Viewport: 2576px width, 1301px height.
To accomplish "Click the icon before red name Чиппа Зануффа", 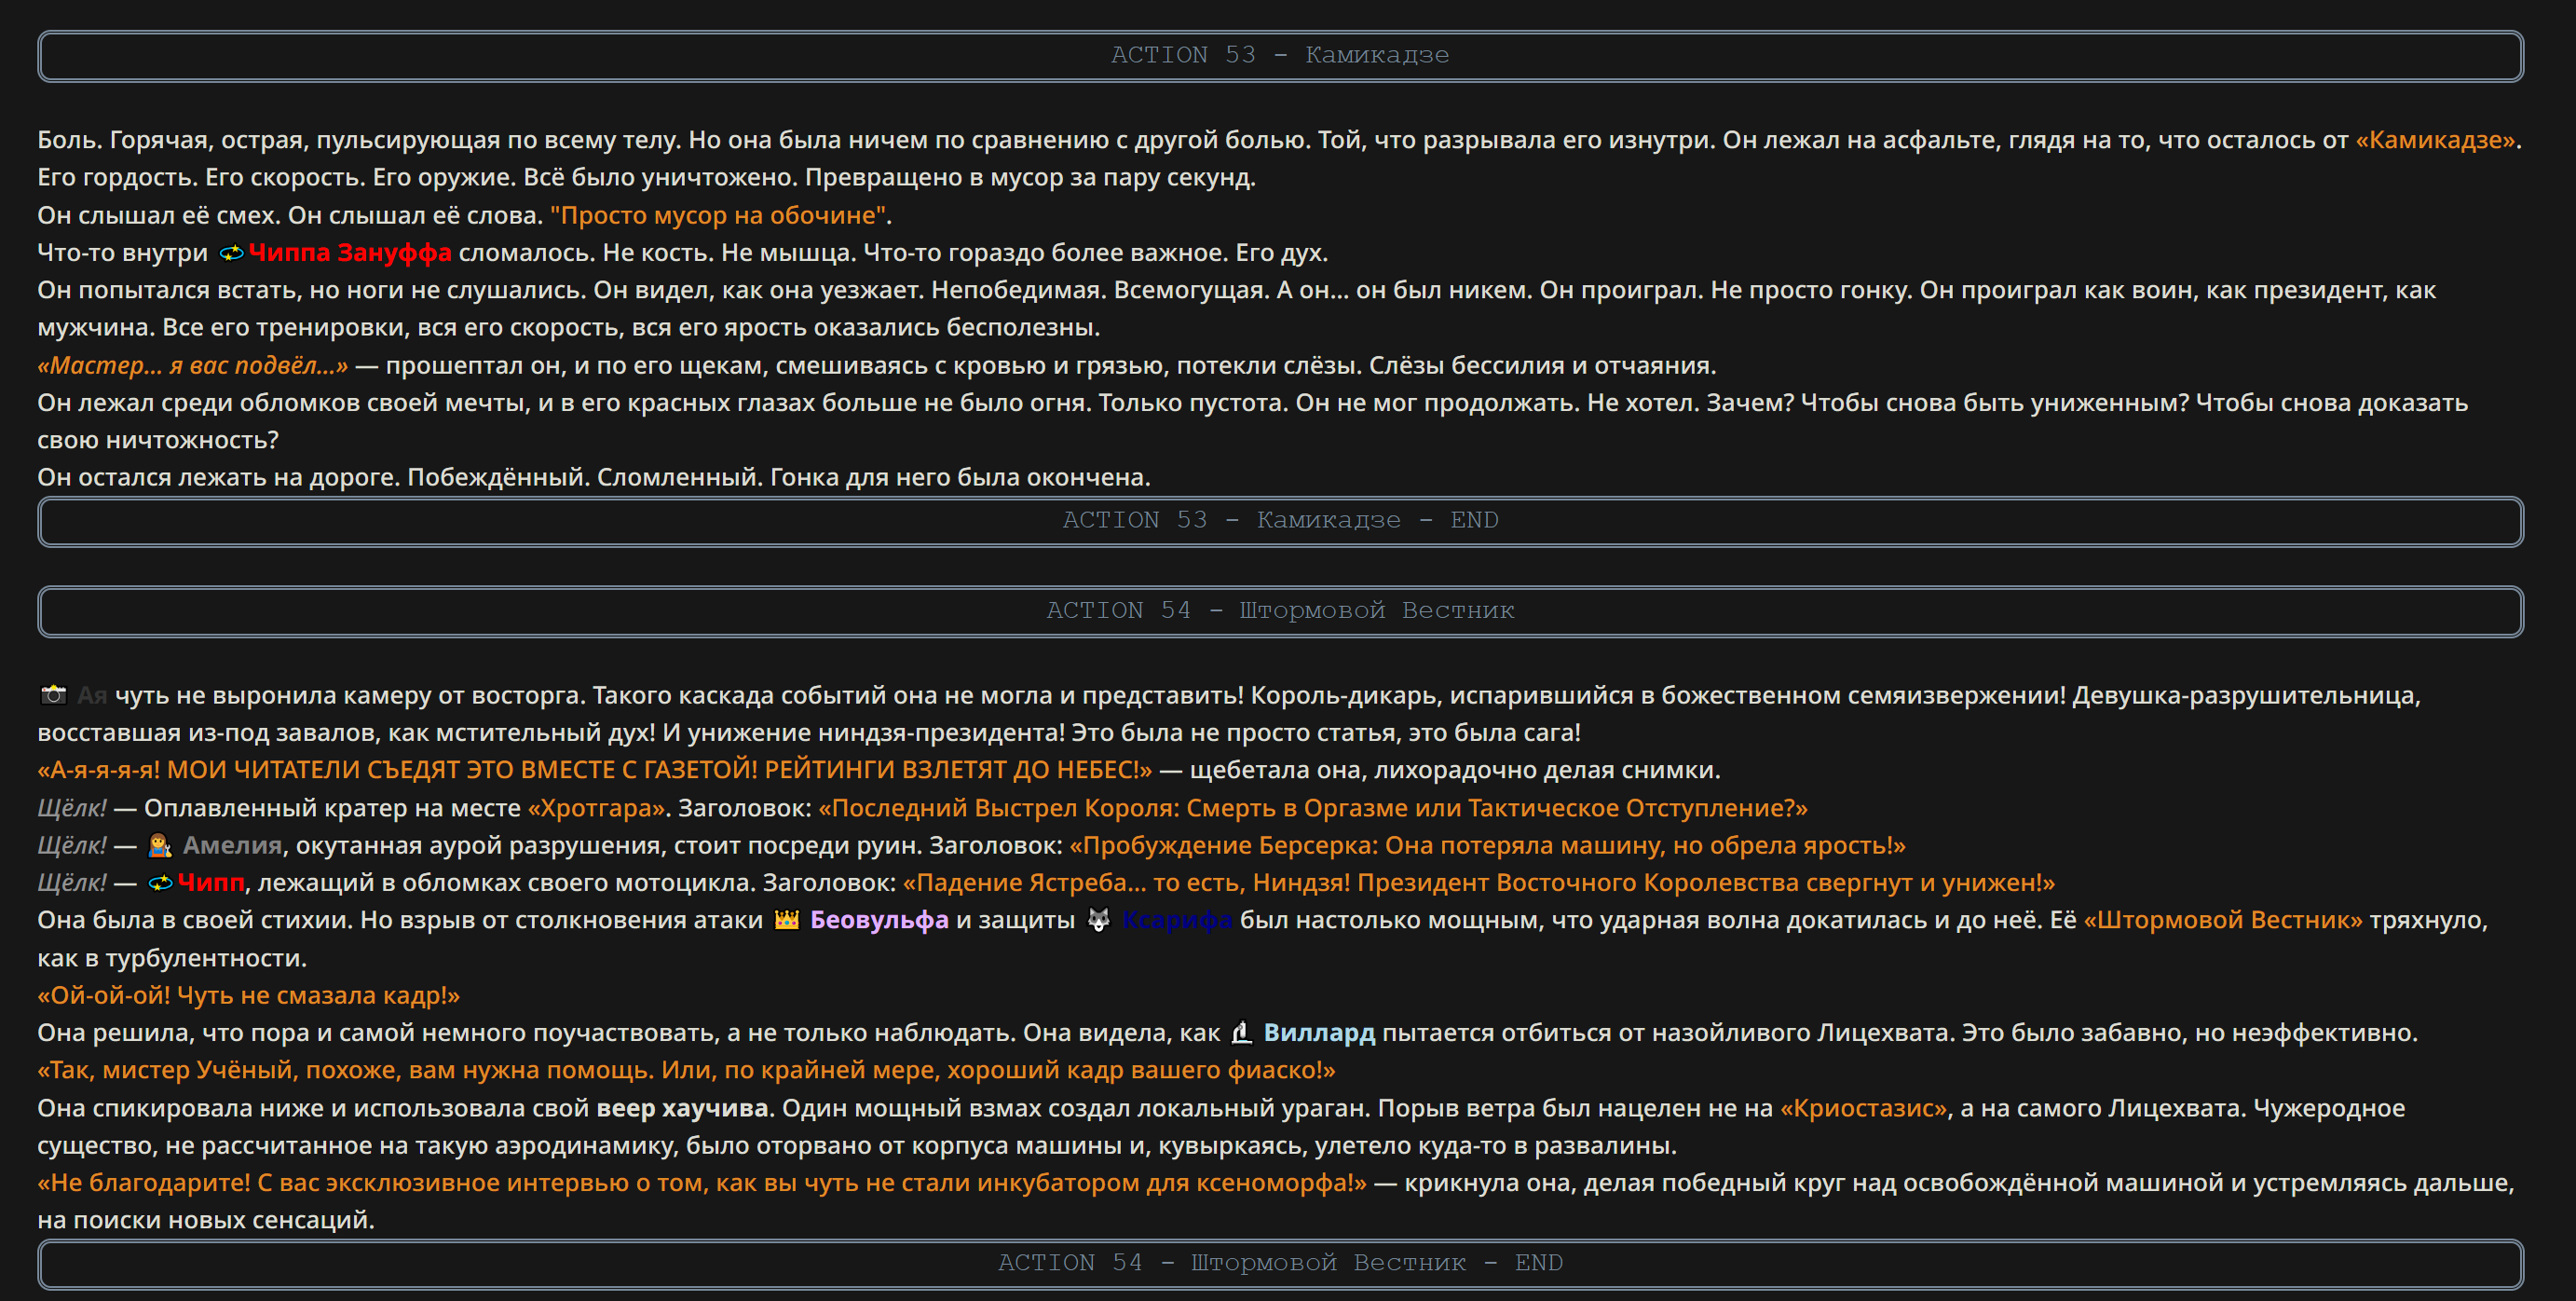I will tap(231, 253).
